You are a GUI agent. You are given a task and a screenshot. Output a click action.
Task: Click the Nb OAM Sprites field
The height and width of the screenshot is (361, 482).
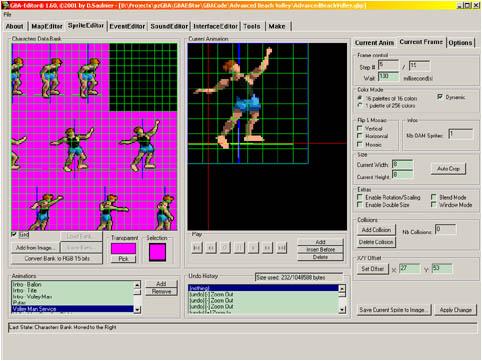coord(461,134)
